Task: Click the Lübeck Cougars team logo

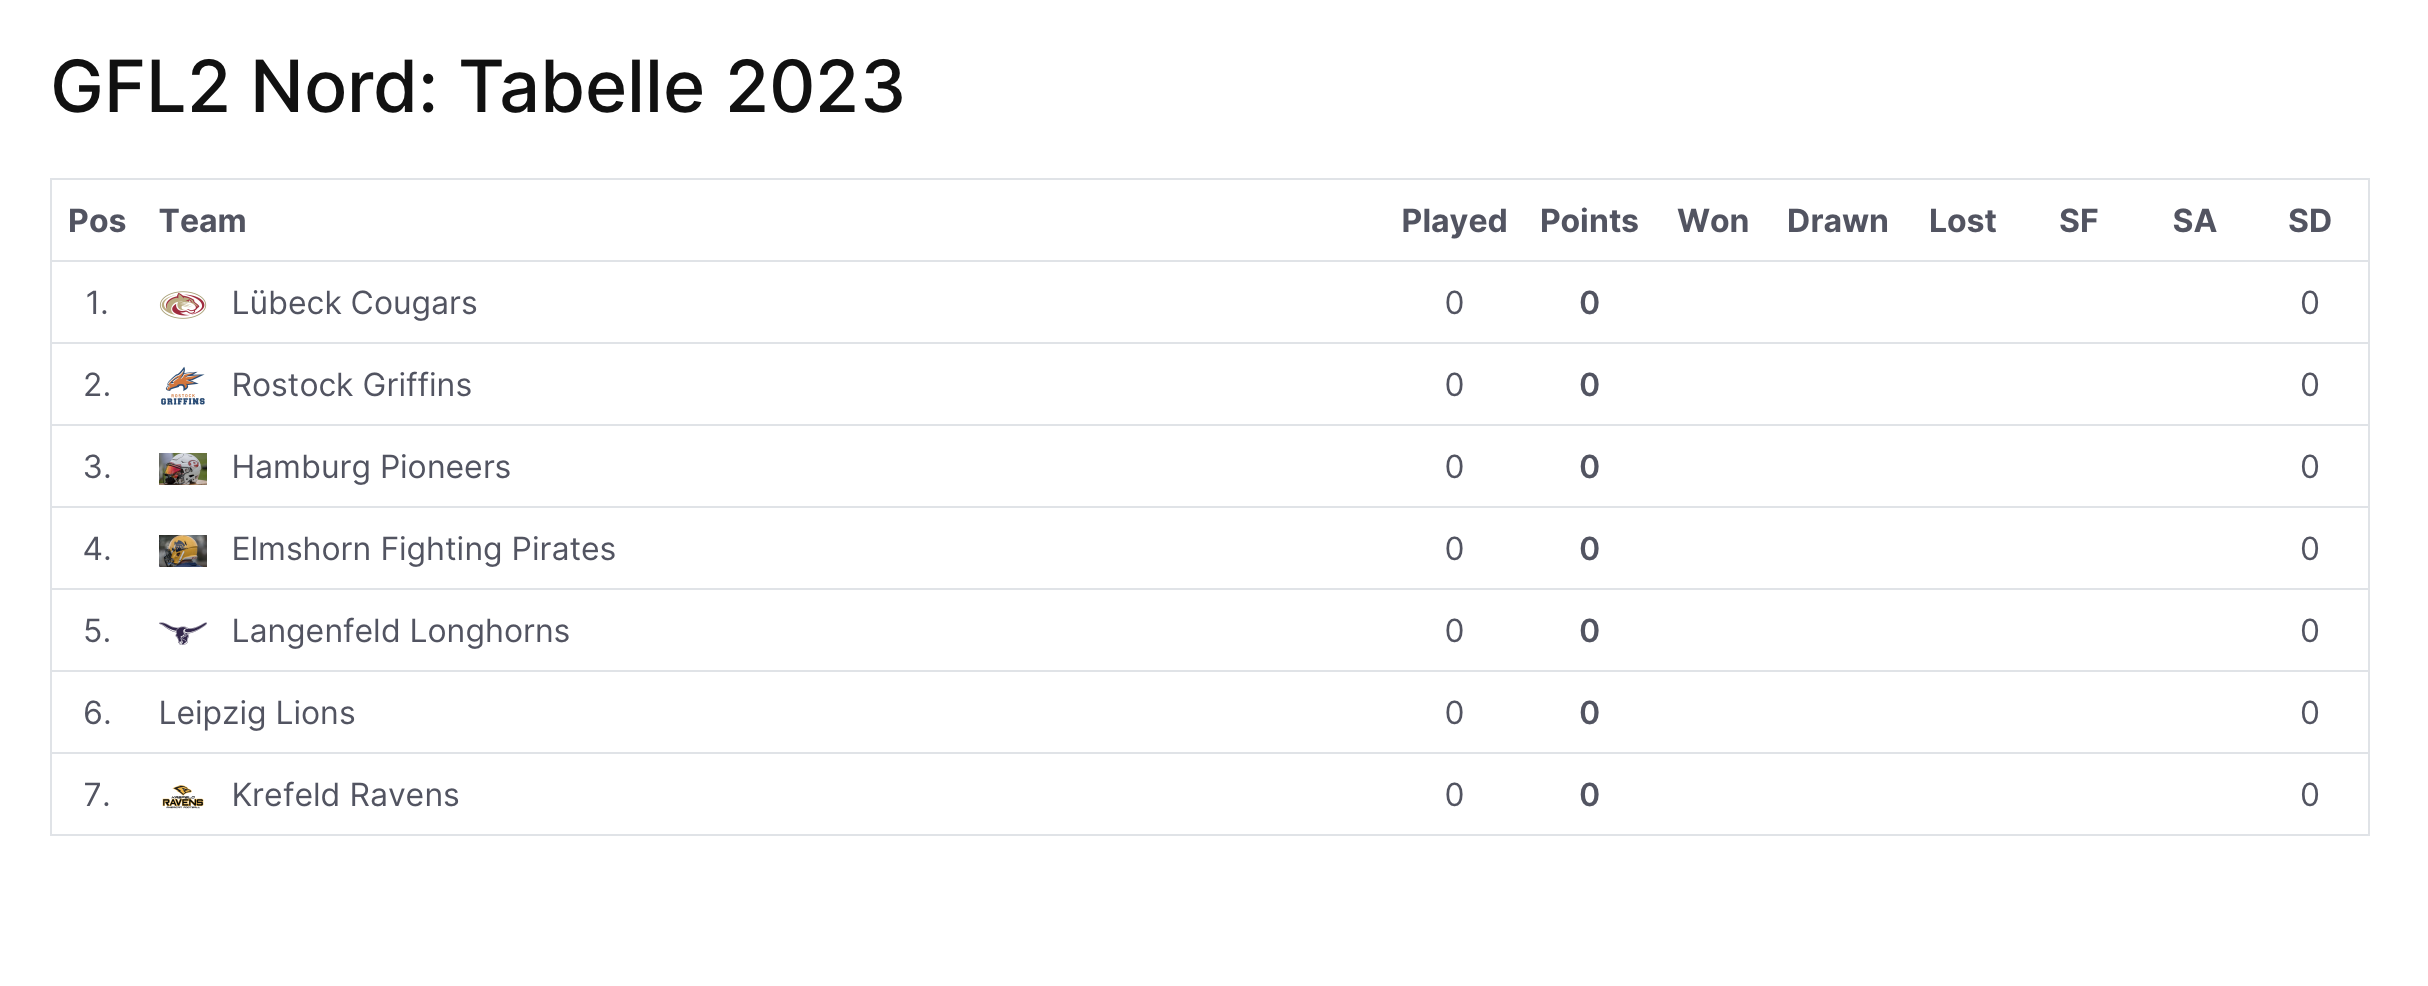Action: 183,304
